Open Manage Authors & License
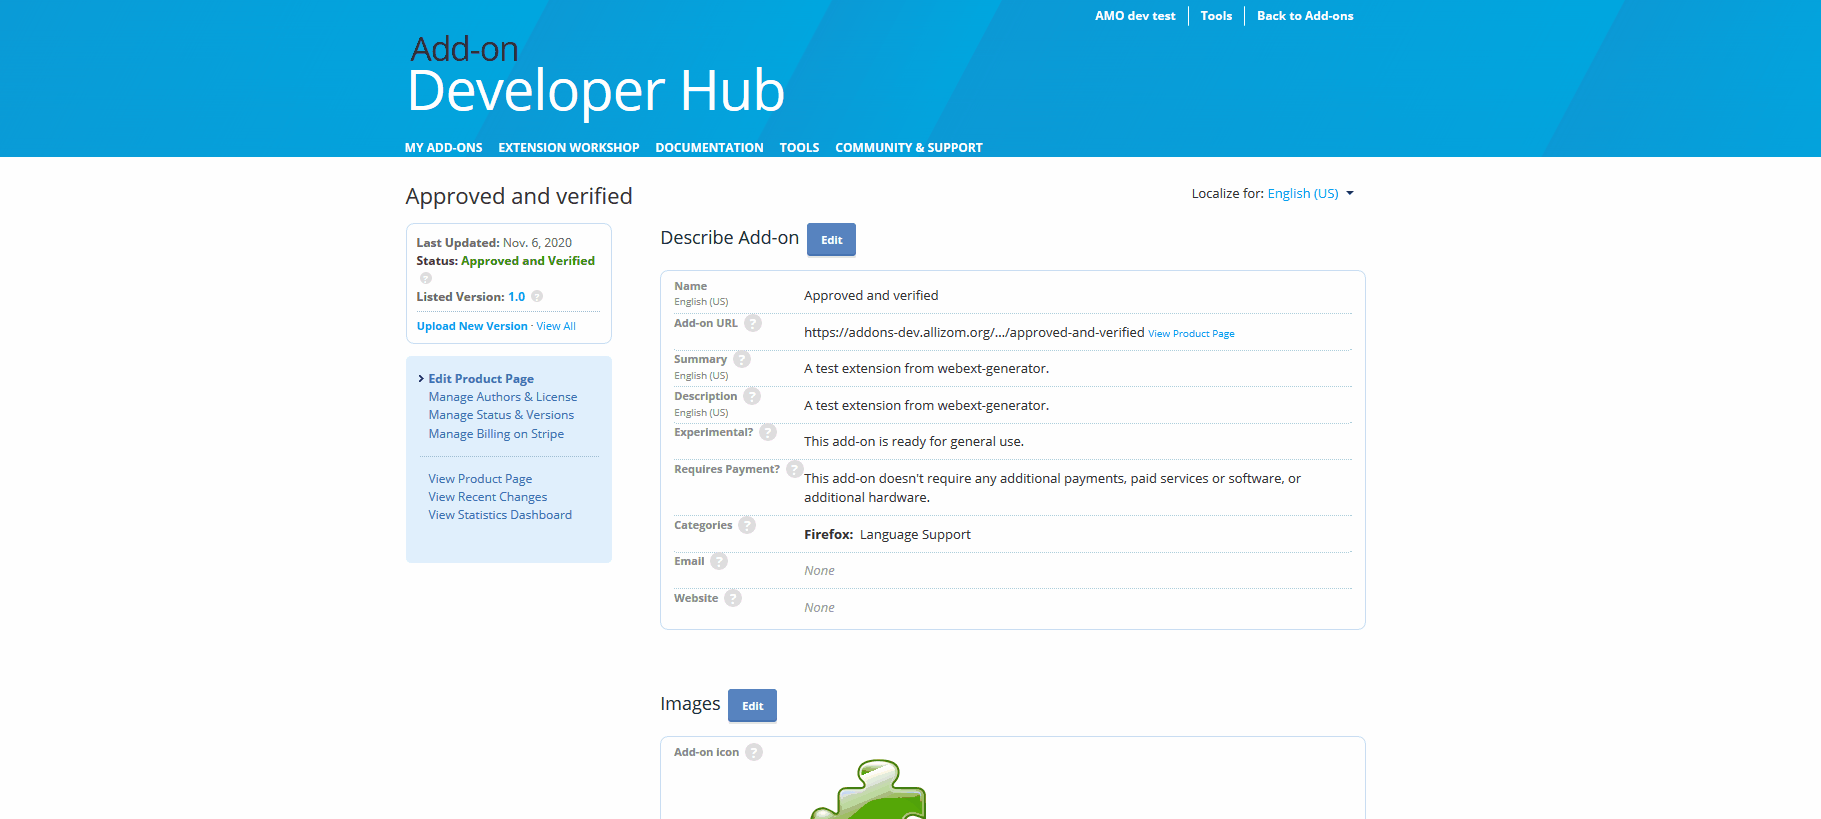 coord(503,397)
